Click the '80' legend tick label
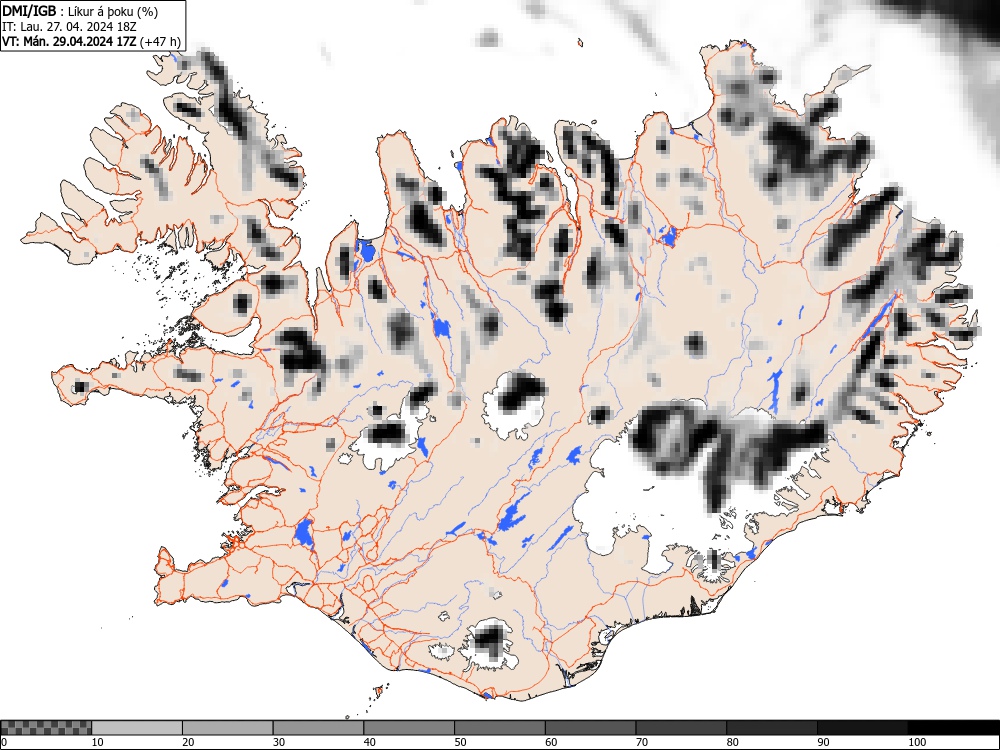Viewport: 1000px width, 750px height. click(x=732, y=742)
